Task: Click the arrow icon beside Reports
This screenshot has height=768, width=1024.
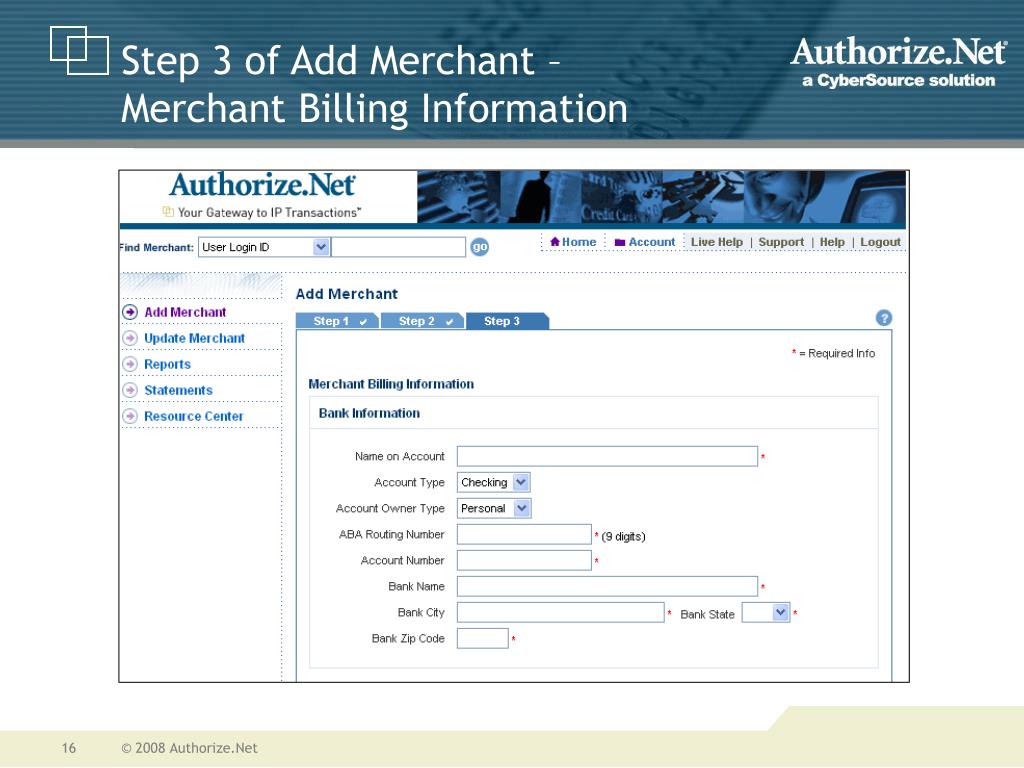Action: coord(130,364)
